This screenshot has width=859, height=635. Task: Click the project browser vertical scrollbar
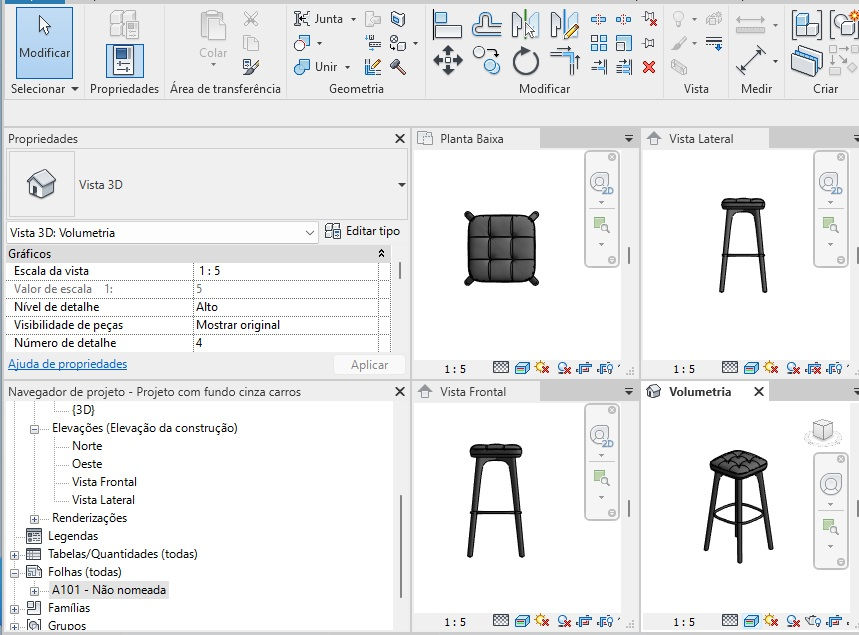(x=401, y=546)
